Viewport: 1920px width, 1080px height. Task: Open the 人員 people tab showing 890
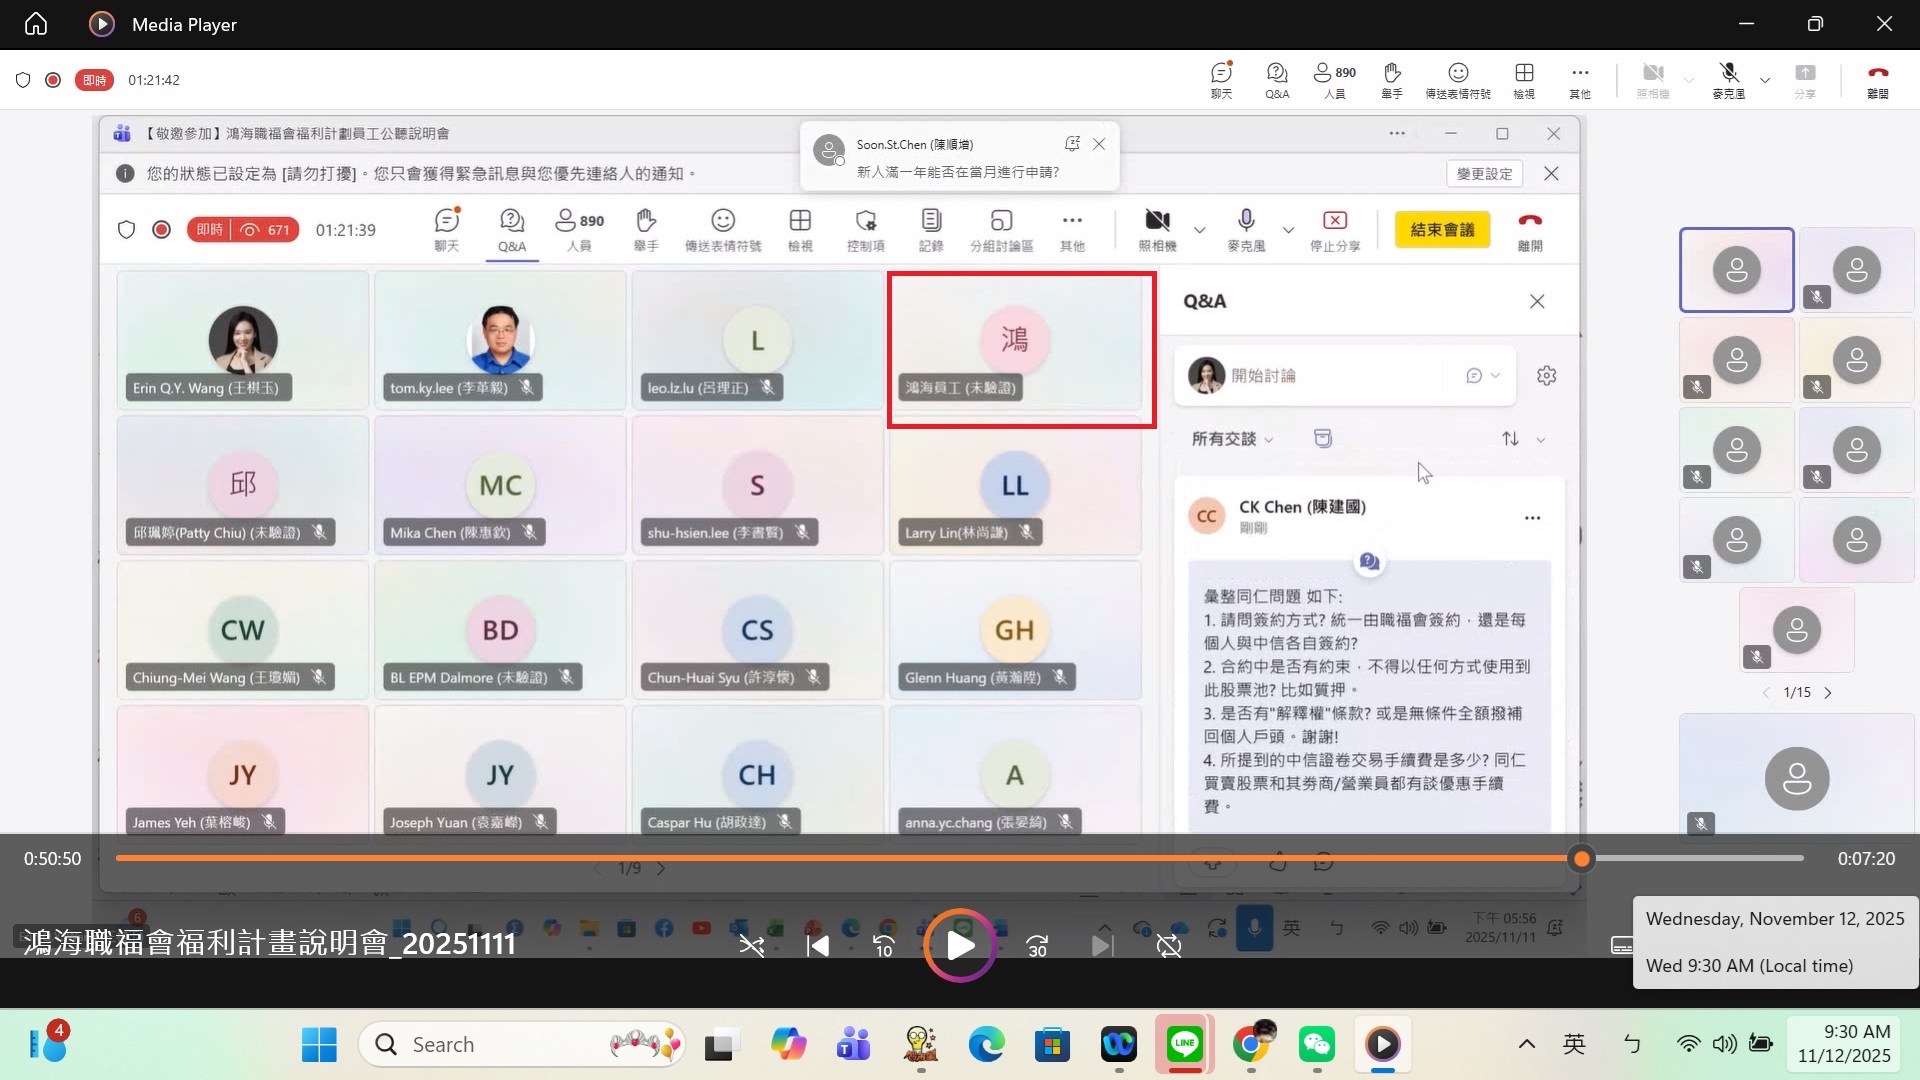pyautogui.click(x=579, y=229)
